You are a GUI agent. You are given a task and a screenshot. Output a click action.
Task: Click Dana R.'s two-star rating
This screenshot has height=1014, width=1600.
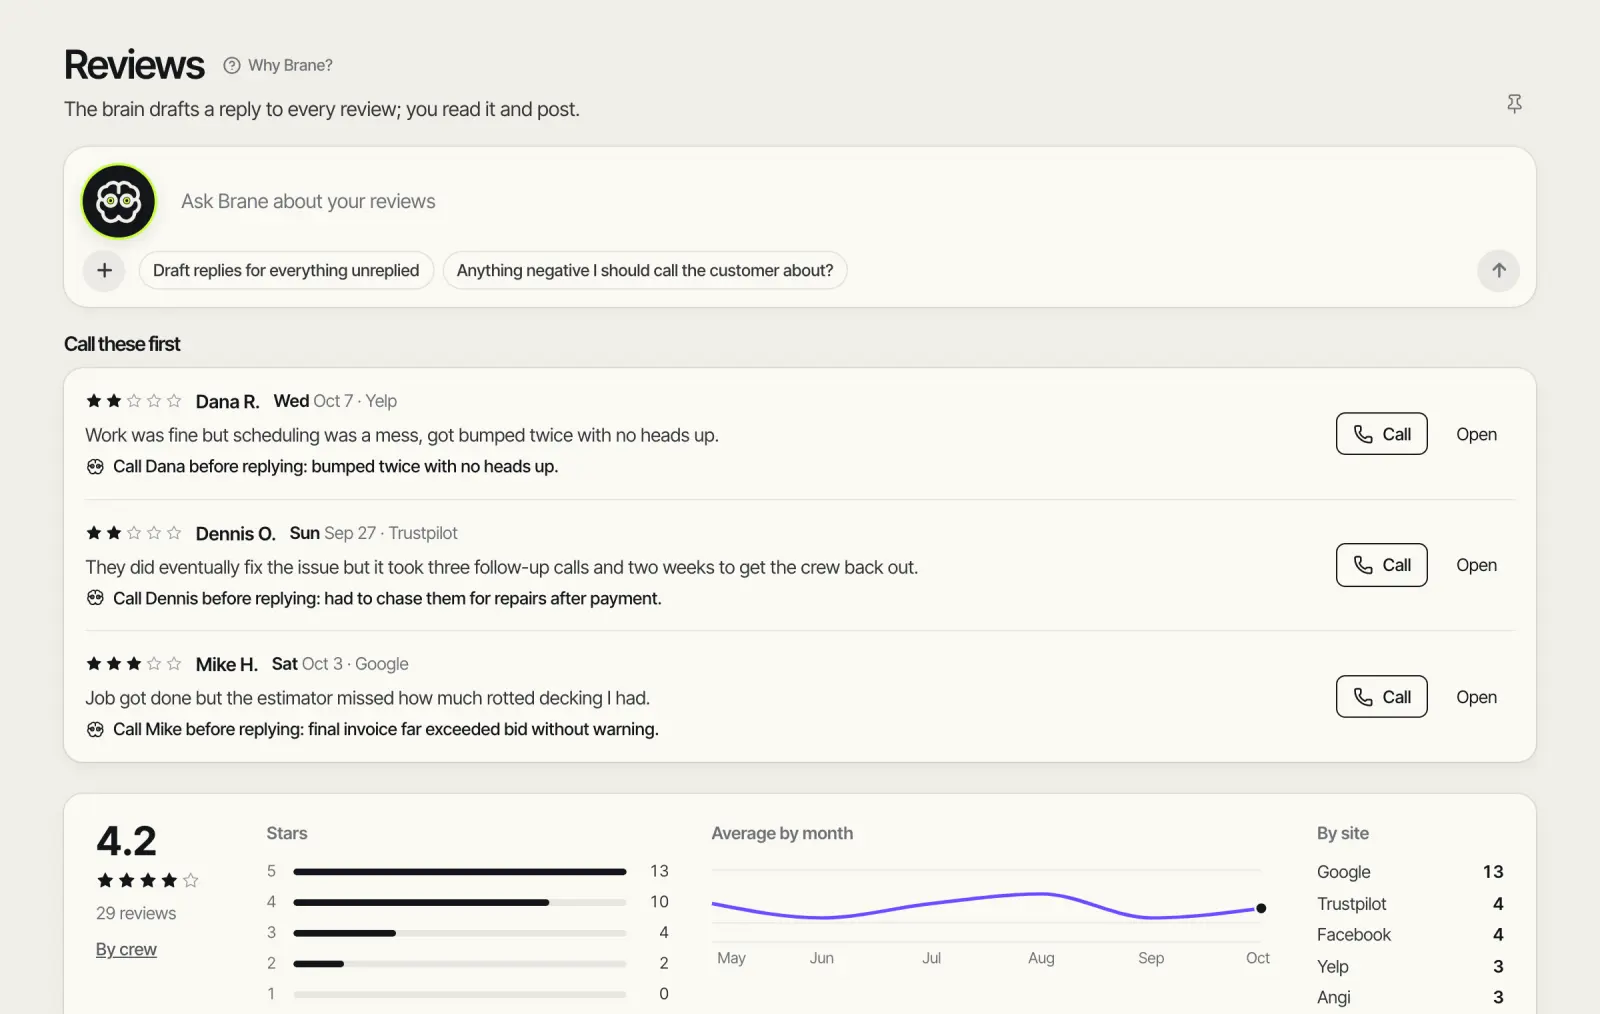(133, 401)
